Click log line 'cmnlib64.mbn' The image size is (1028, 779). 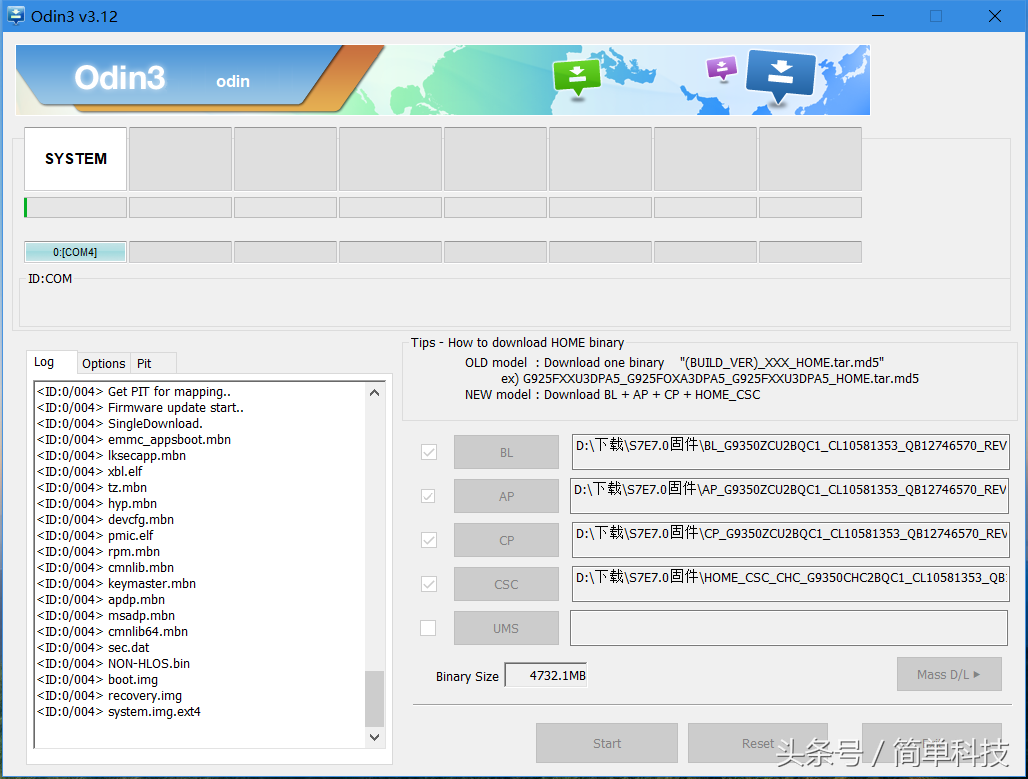(113, 631)
